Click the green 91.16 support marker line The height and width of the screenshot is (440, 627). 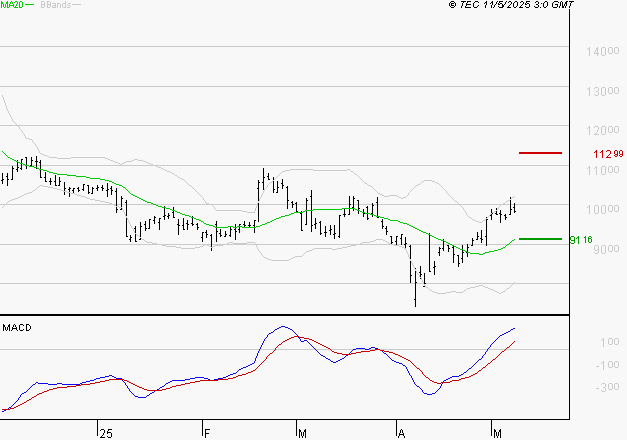(x=540, y=239)
